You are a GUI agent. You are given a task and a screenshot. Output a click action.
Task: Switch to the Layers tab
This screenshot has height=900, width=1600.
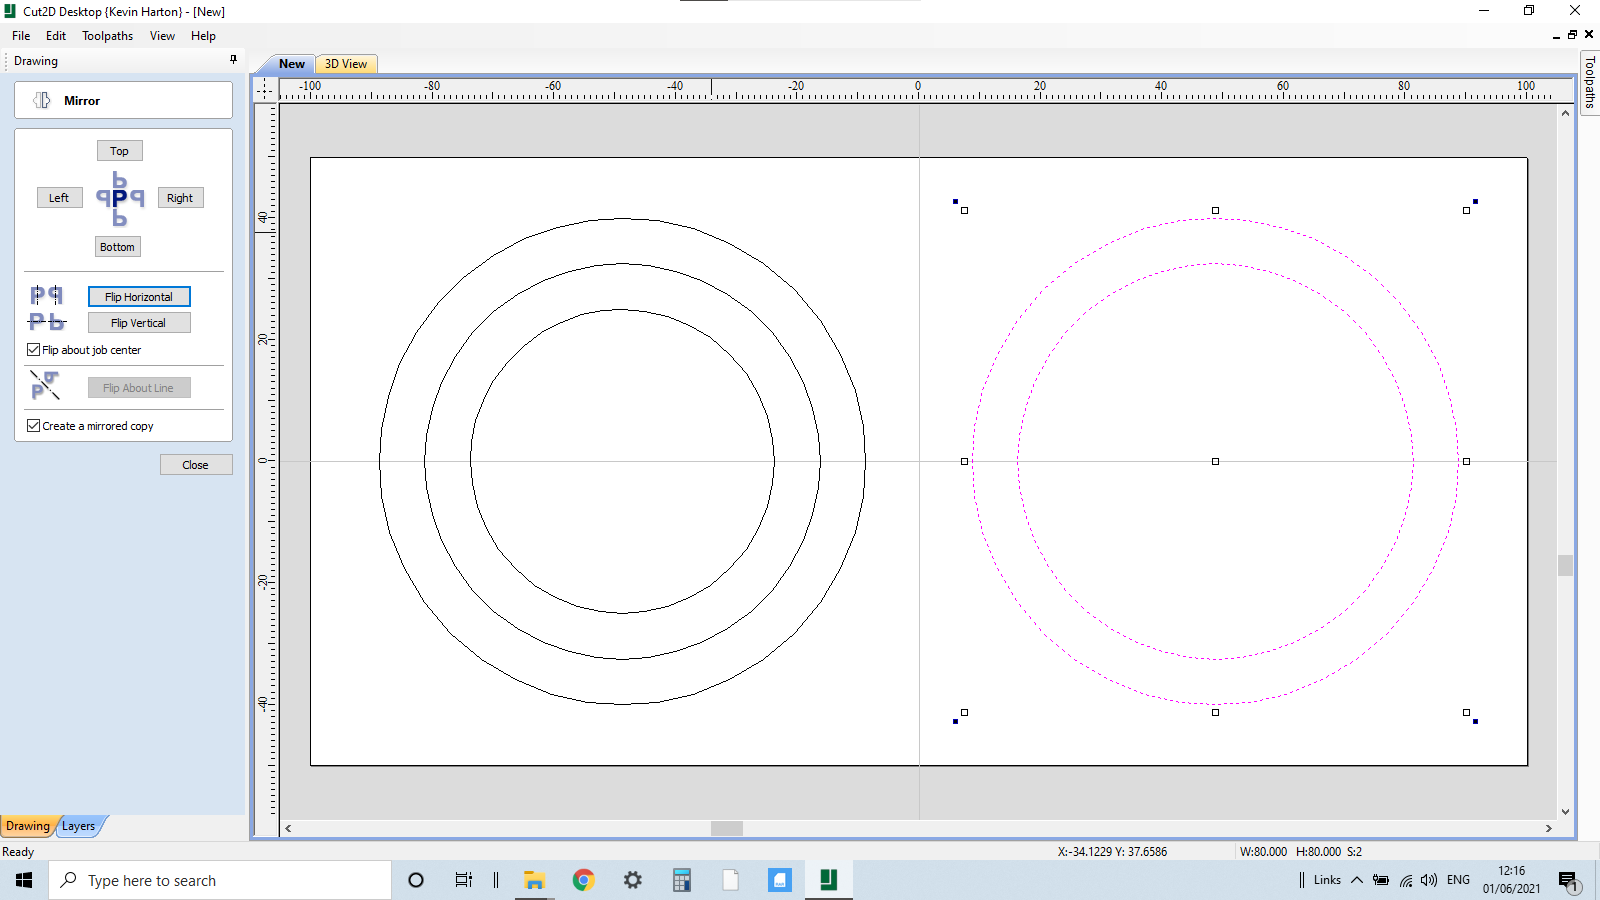(x=78, y=826)
